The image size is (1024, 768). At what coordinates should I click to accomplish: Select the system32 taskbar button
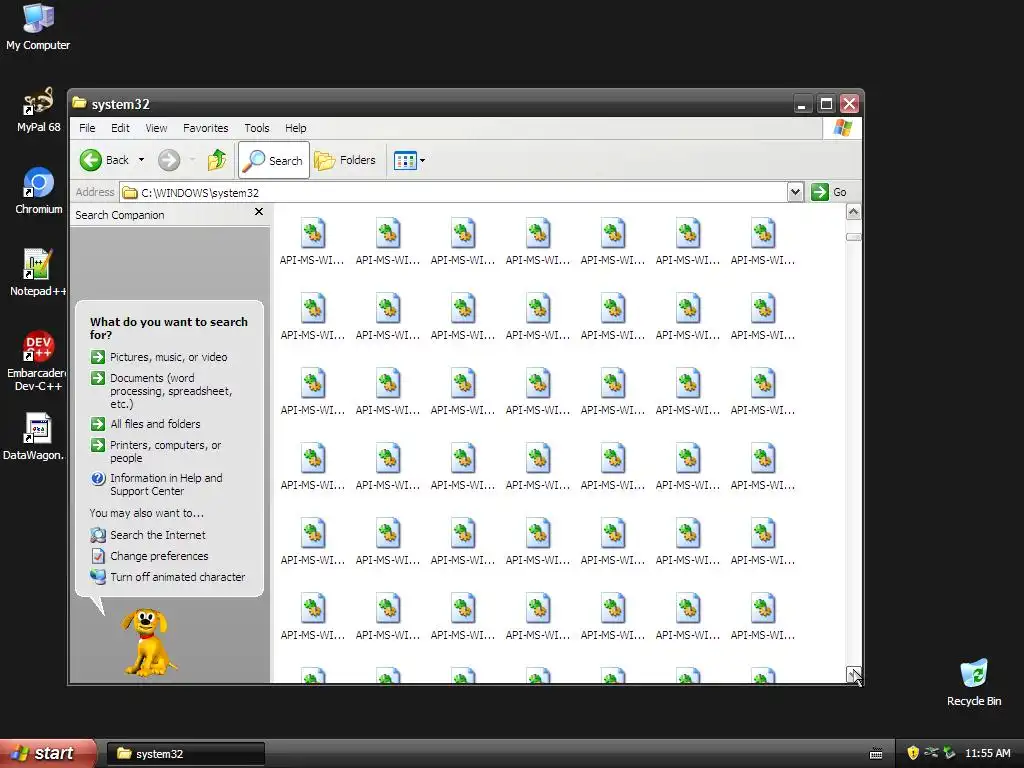185,754
